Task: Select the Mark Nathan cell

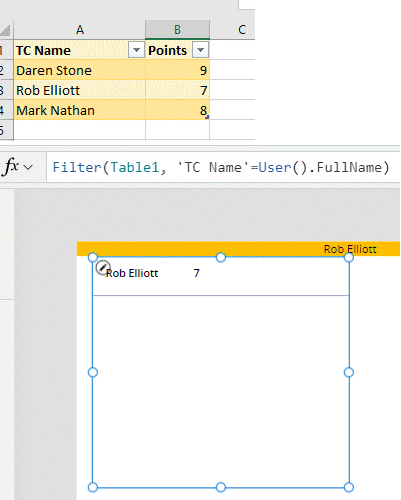Action: coord(79,110)
